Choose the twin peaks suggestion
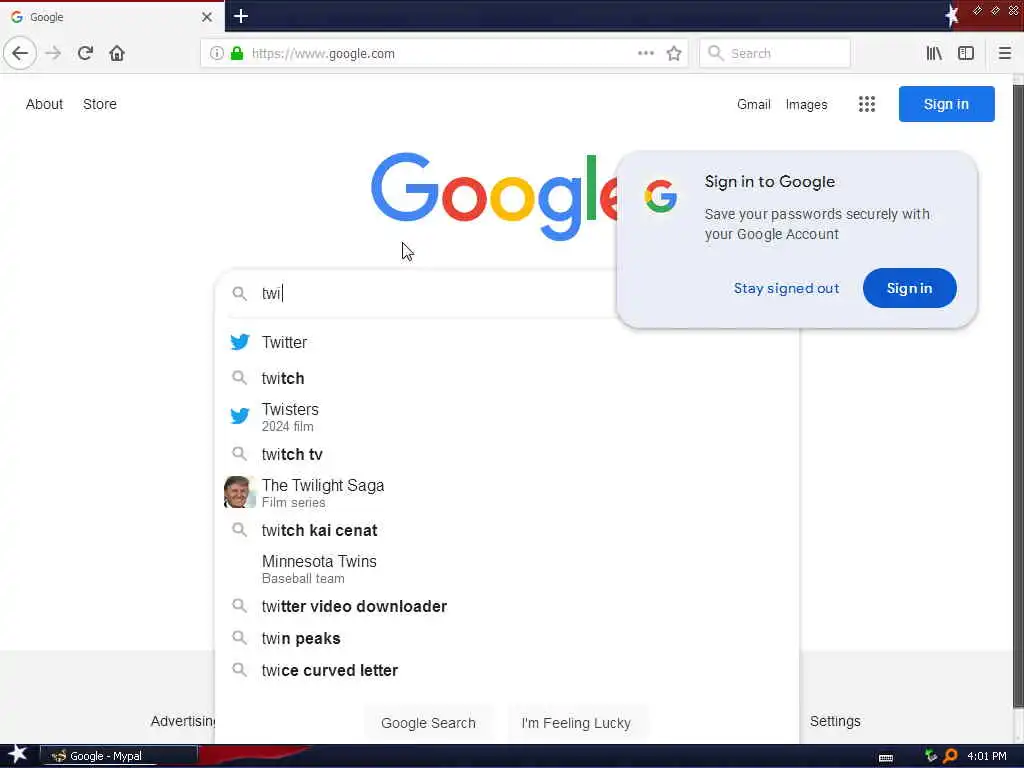 pos(507,638)
